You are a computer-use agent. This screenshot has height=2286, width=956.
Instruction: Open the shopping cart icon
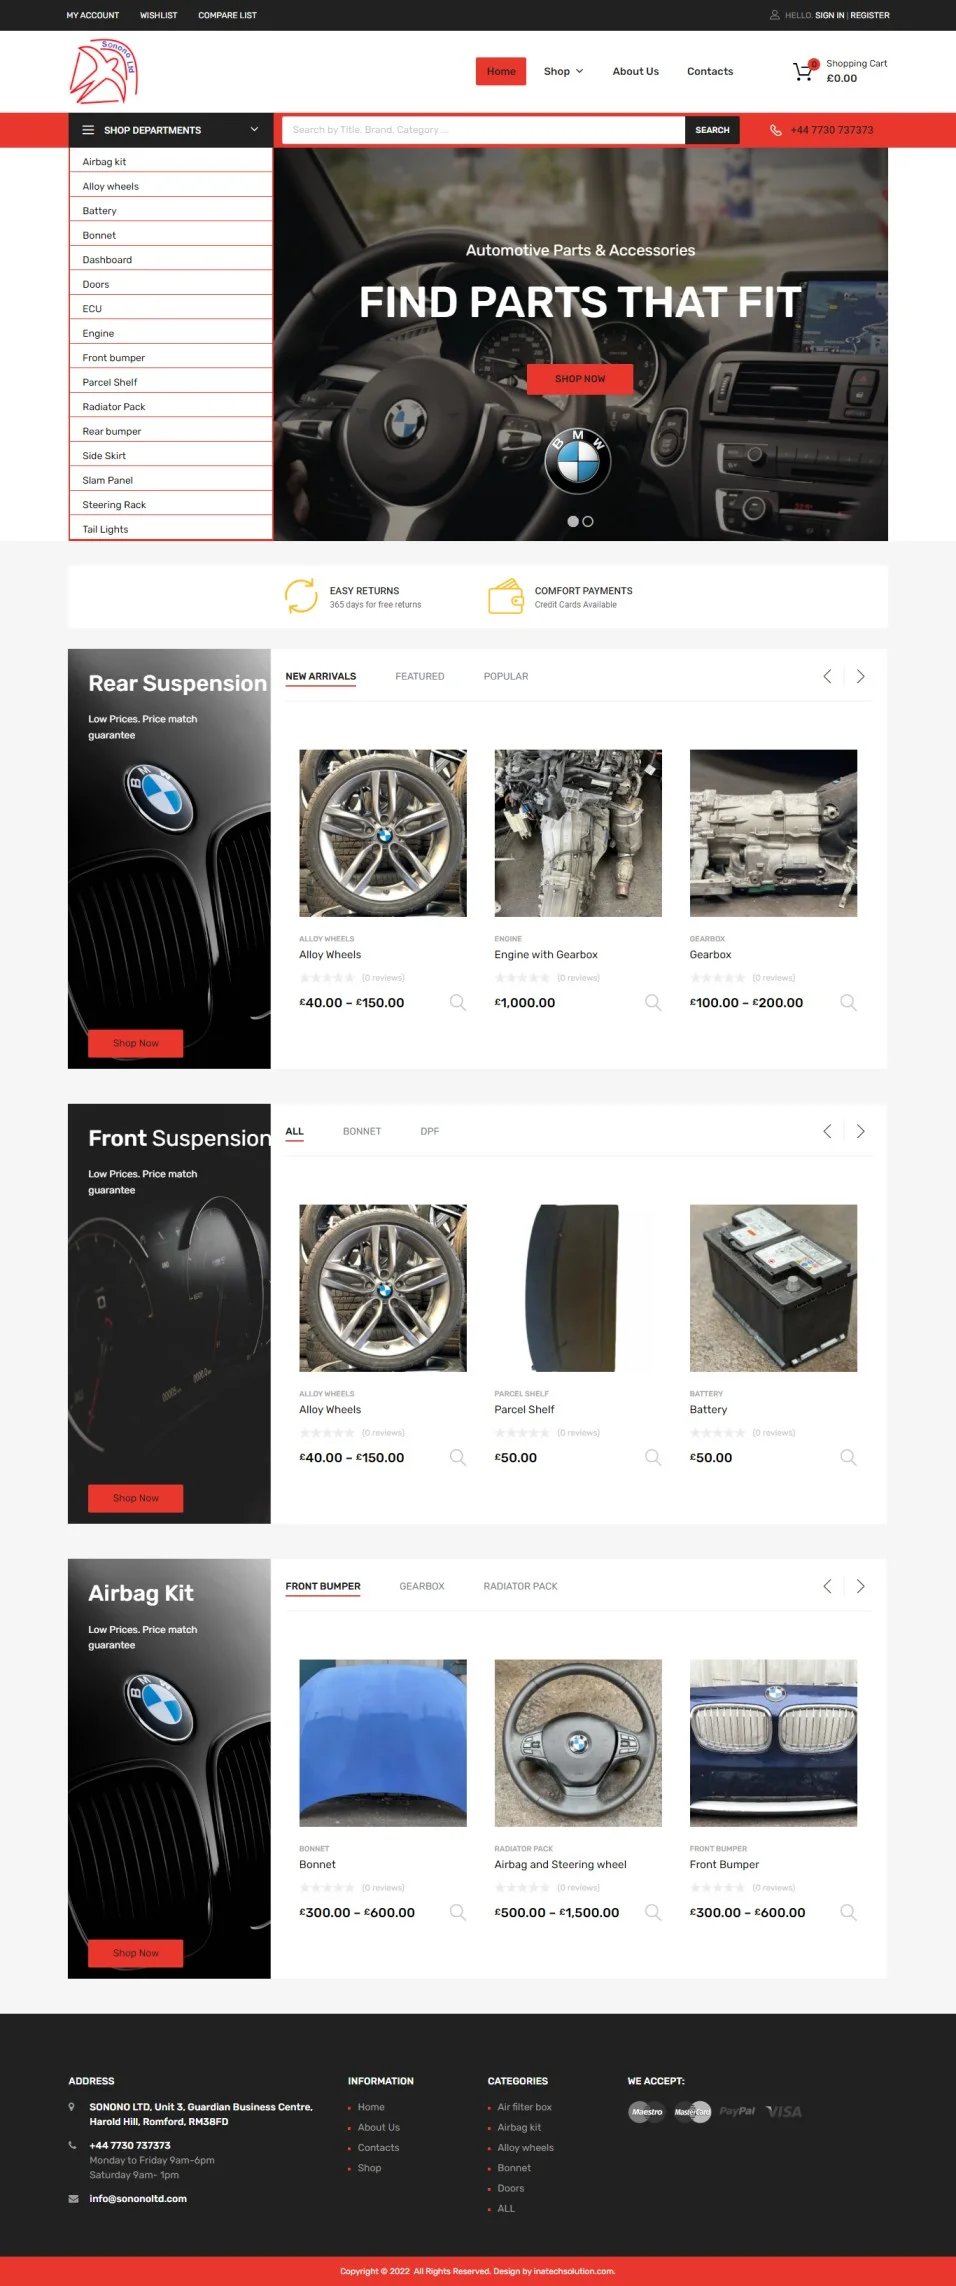pos(803,71)
